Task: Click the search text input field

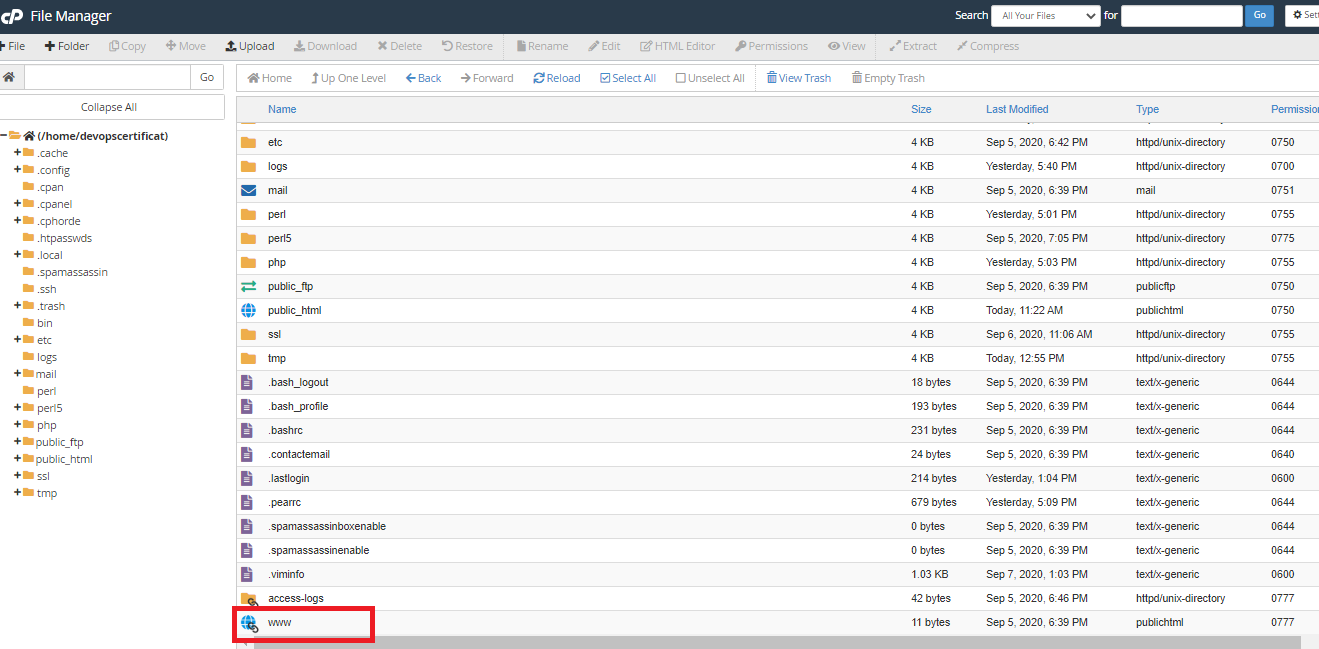Action: tap(1181, 15)
